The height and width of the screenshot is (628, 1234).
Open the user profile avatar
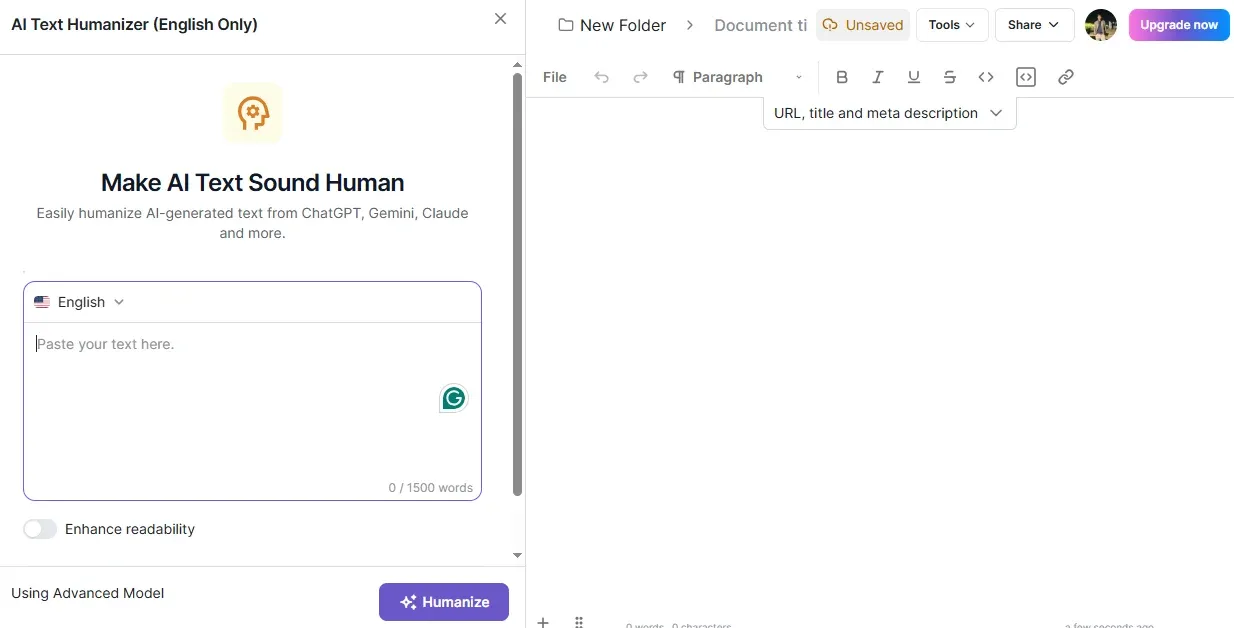tap(1101, 25)
